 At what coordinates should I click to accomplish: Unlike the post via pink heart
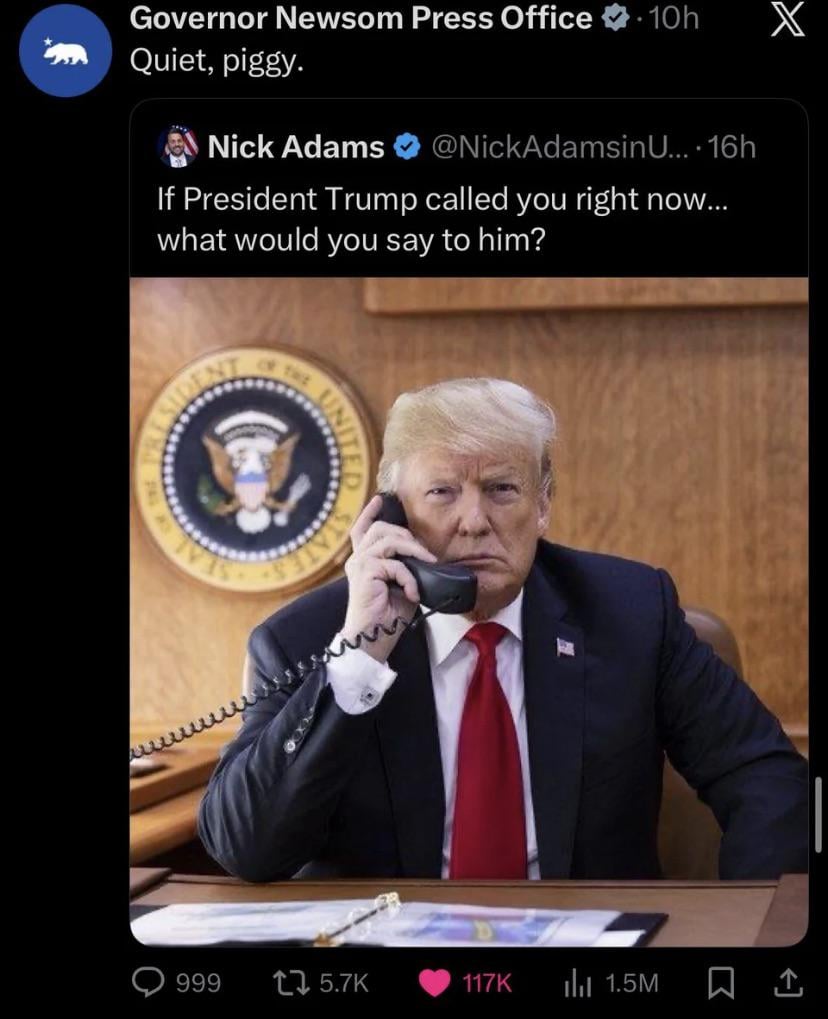(434, 983)
